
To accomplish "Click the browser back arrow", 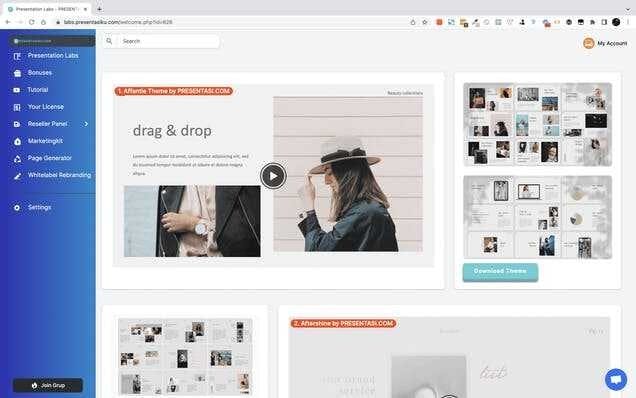I will coord(8,22).
